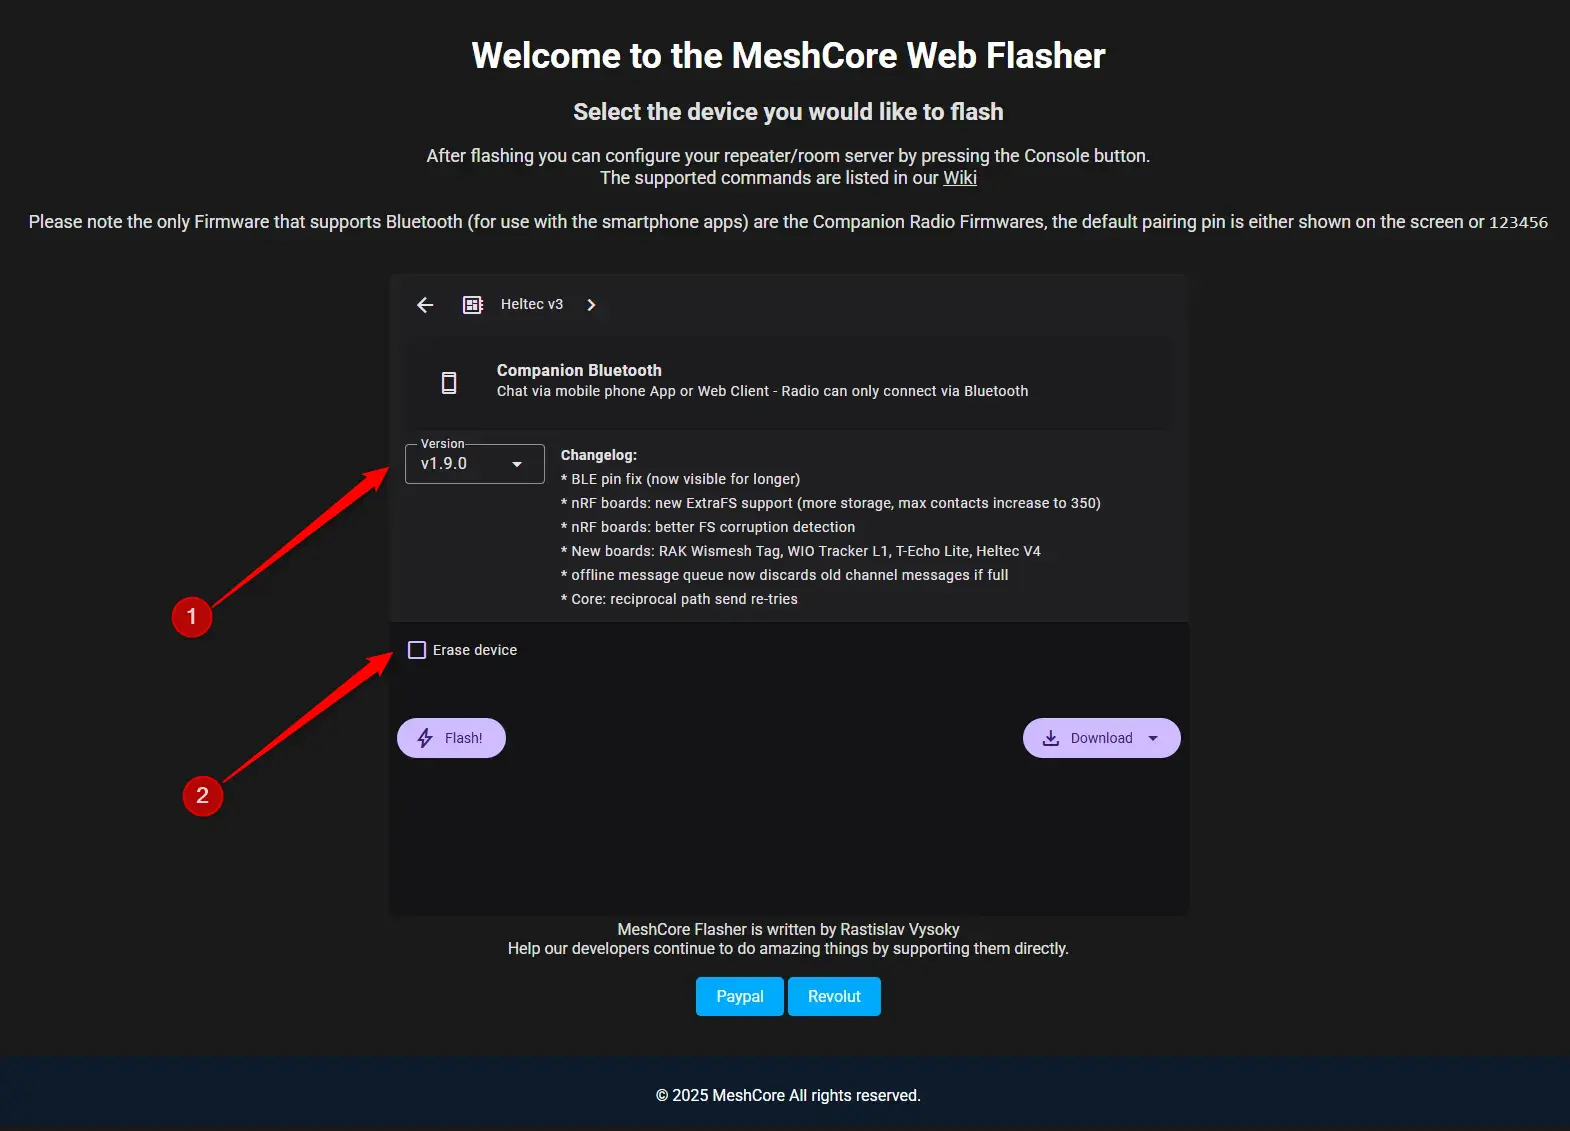Download the firmware file
Viewport: 1570px width, 1131px height.
pos(1102,738)
